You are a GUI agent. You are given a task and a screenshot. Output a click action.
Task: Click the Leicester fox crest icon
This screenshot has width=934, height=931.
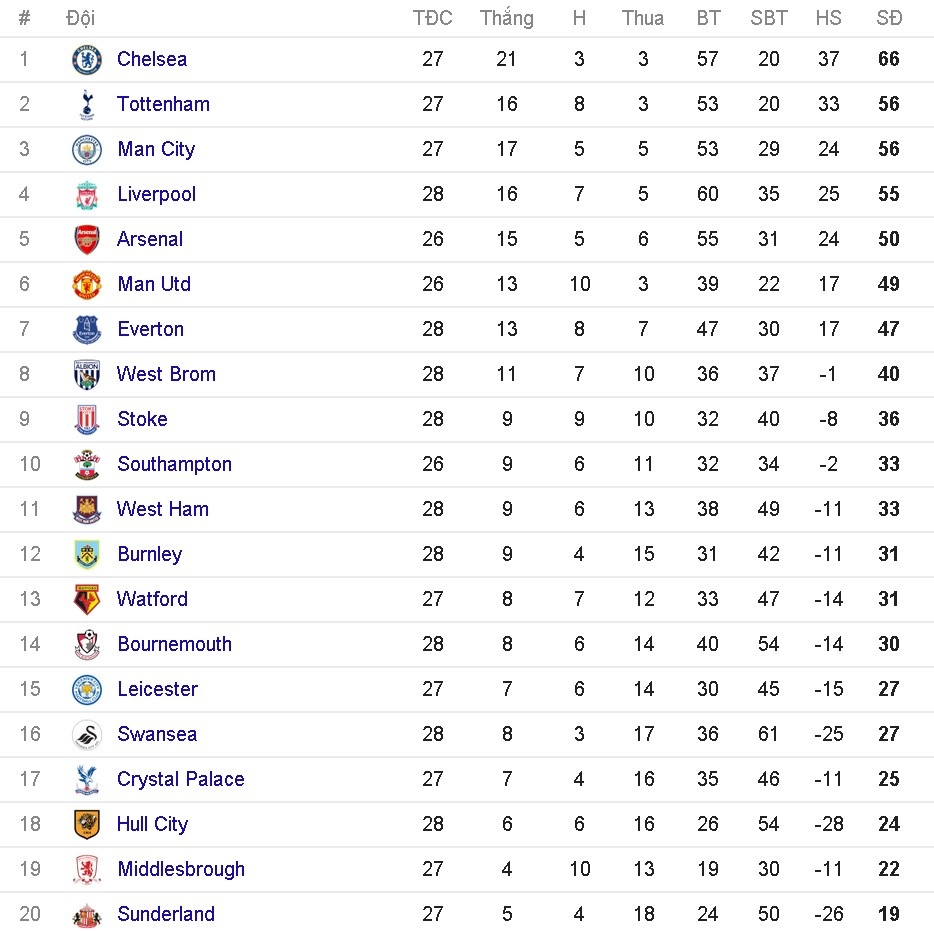pyautogui.click(x=86, y=689)
